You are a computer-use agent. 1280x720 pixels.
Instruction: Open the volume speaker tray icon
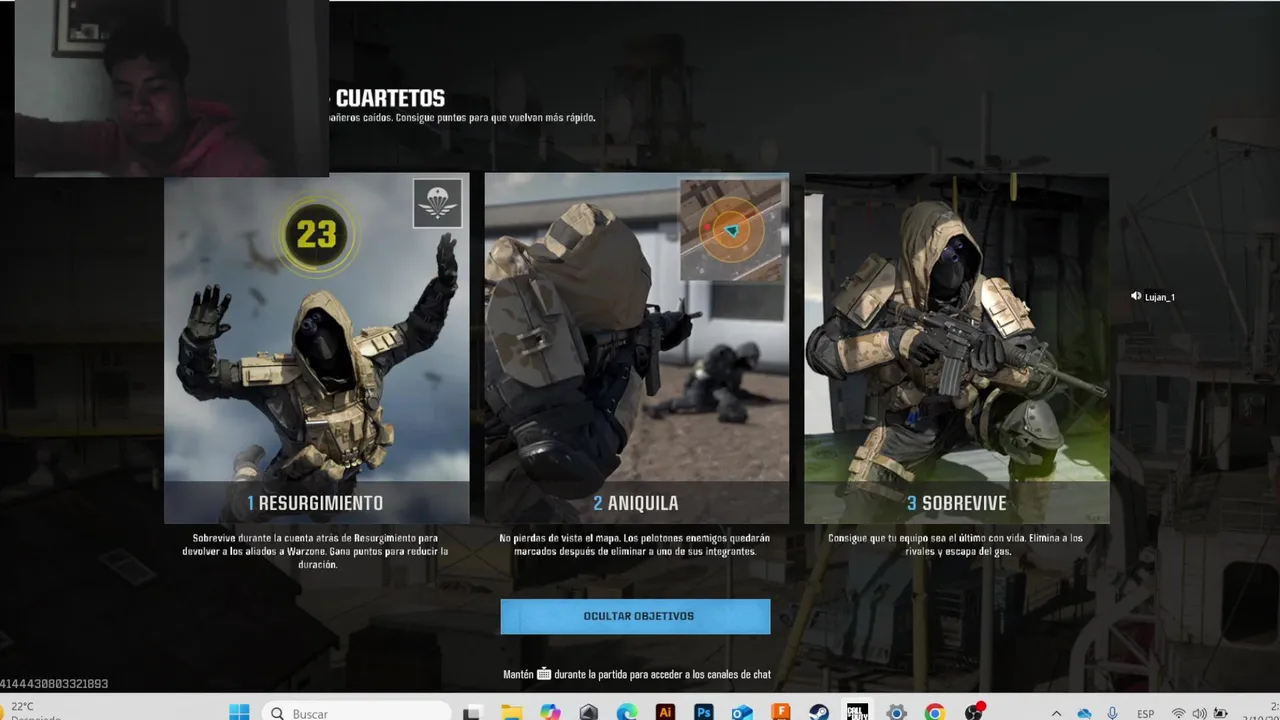coord(1199,713)
